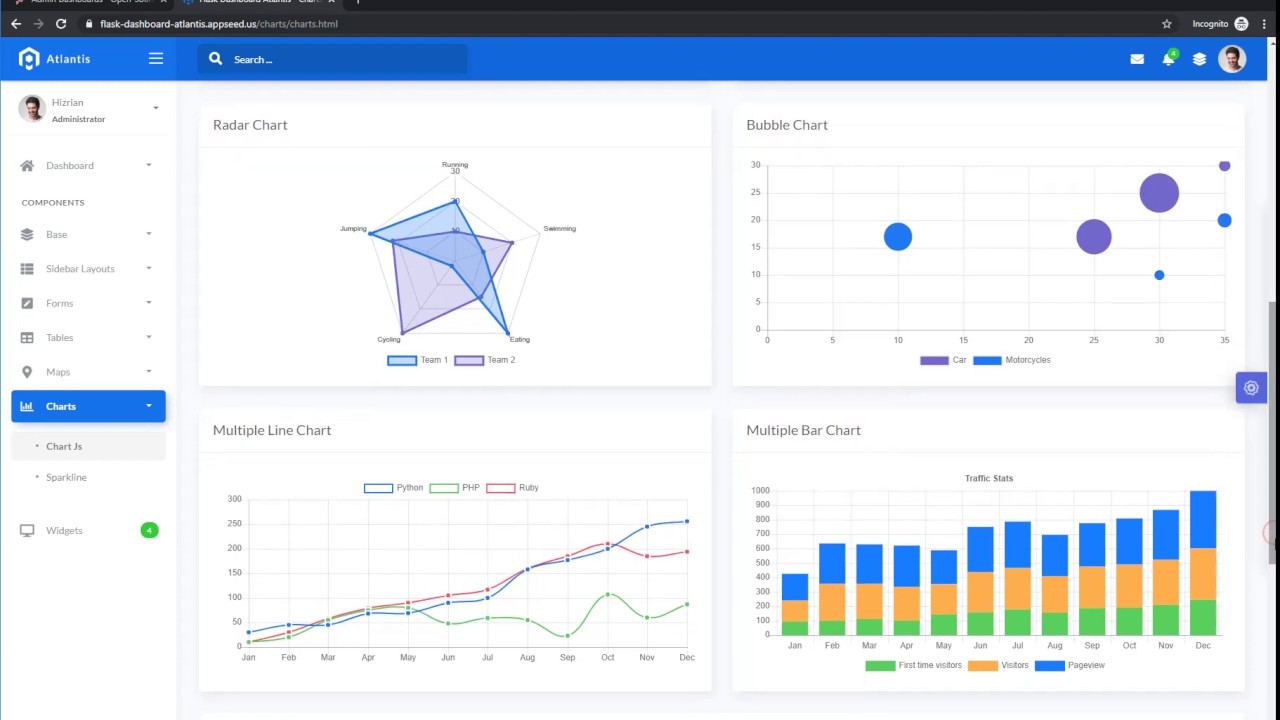The image size is (1280, 720).
Task: Open the Widgets menu item
Action: point(88,530)
